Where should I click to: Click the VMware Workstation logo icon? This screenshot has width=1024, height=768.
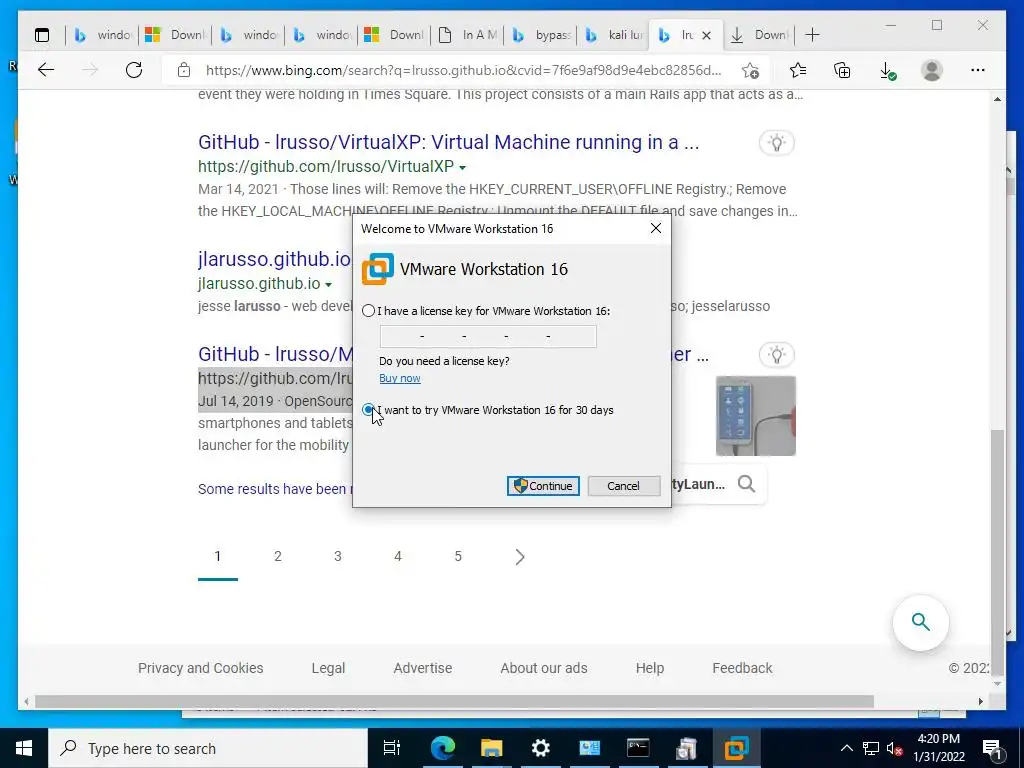click(378, 269)
